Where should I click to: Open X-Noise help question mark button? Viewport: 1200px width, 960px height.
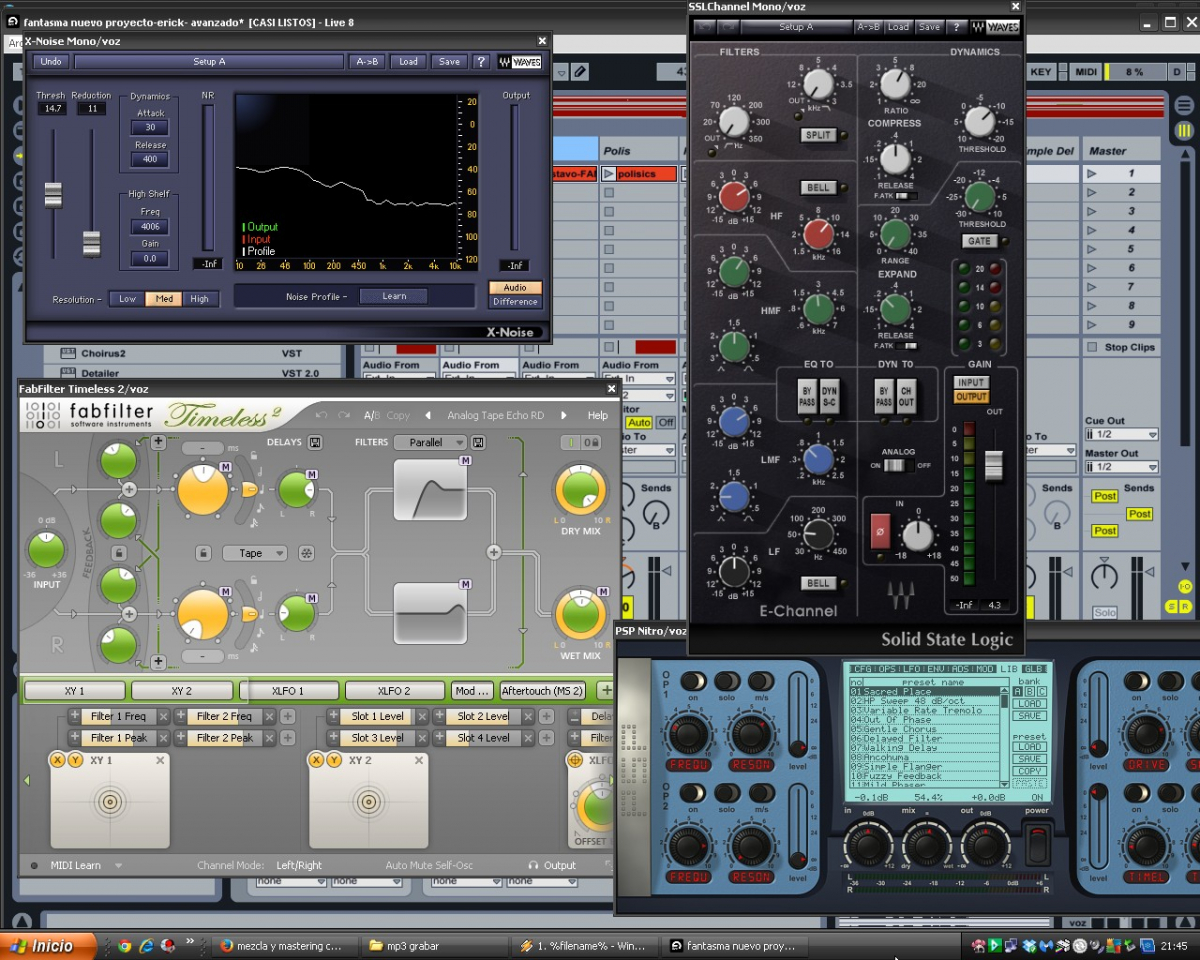tap(481, 62)
